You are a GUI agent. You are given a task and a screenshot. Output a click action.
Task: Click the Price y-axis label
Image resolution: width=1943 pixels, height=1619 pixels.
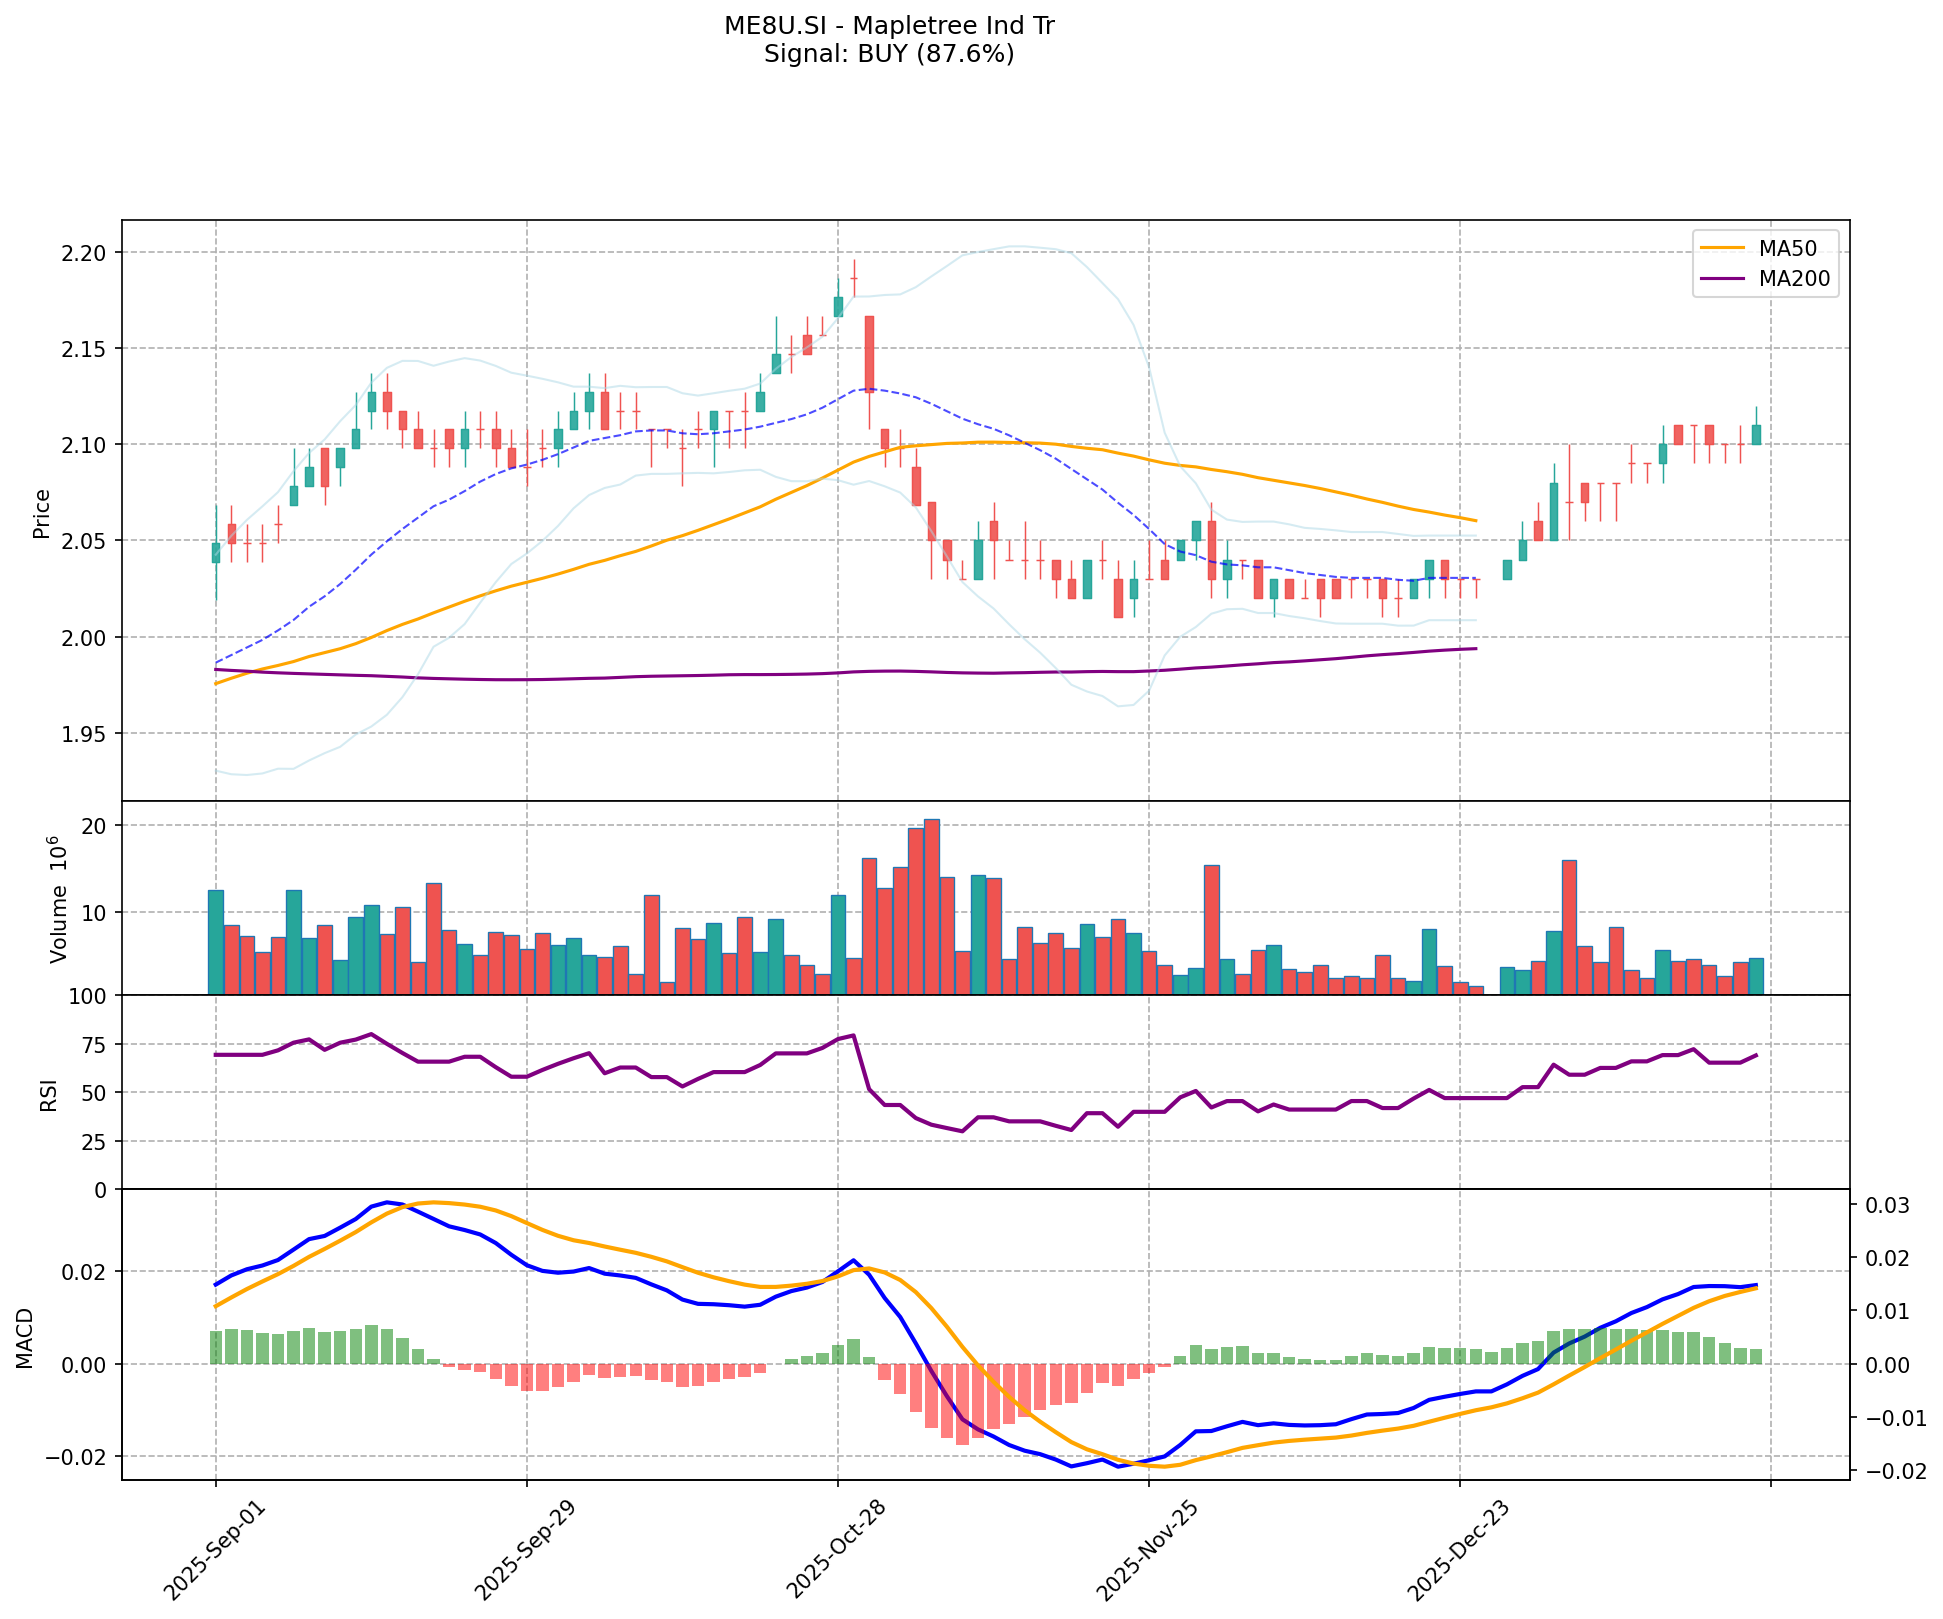point(42,514)
